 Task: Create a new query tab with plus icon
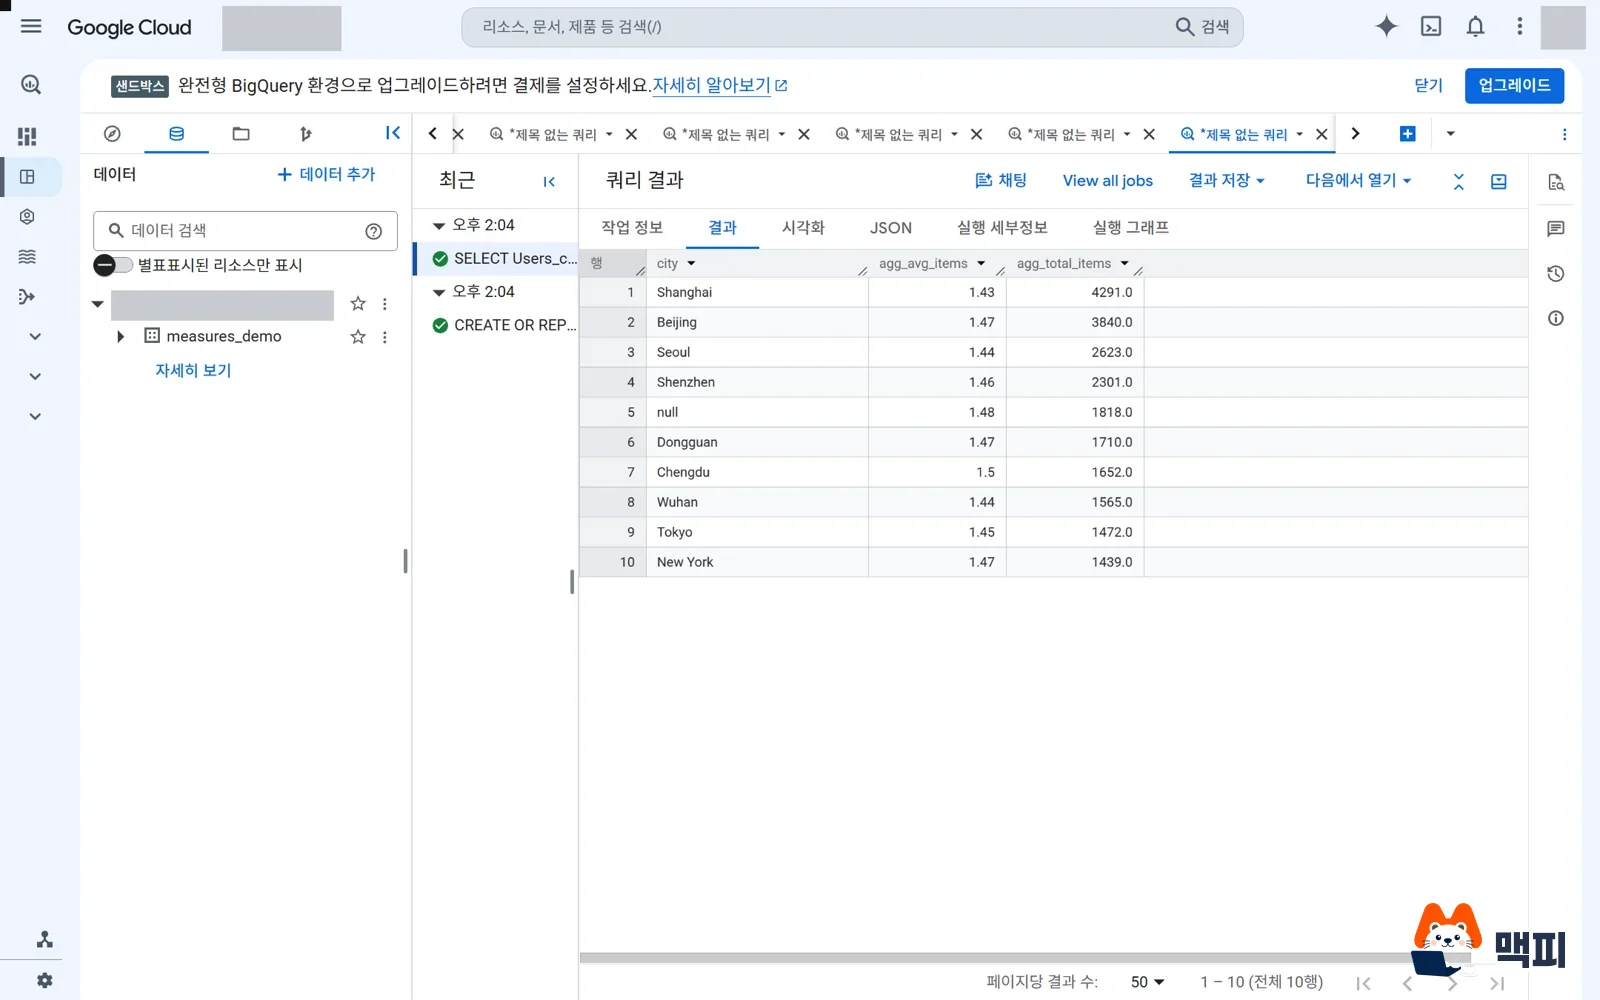(x=1407, y=133)
